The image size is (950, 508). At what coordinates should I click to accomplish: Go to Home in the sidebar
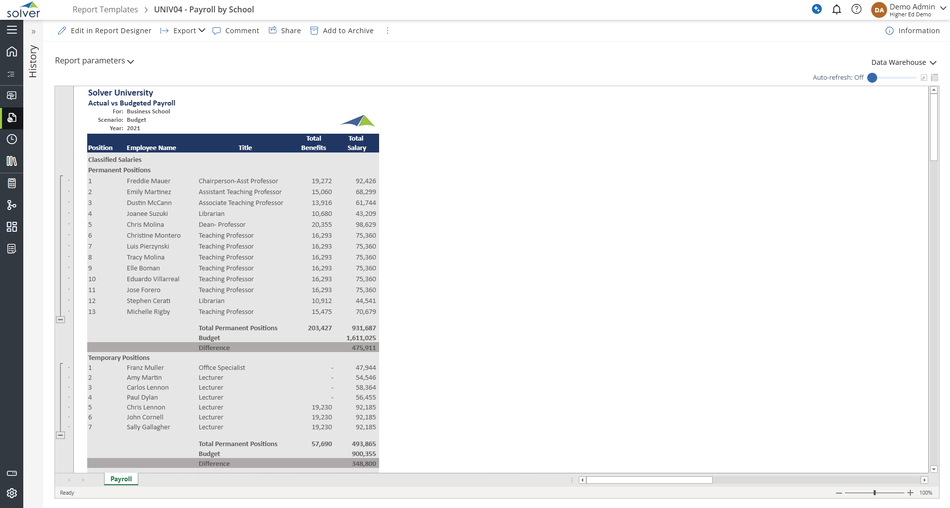tap(12, 52)
